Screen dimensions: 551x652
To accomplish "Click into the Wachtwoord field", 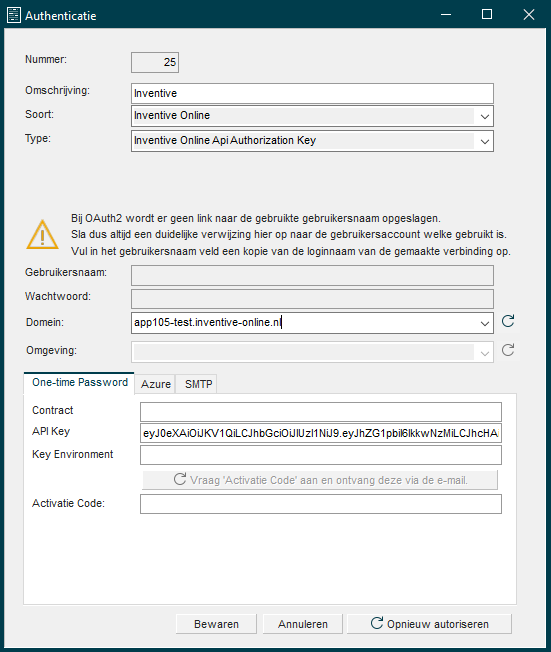I will click(312, 299).
